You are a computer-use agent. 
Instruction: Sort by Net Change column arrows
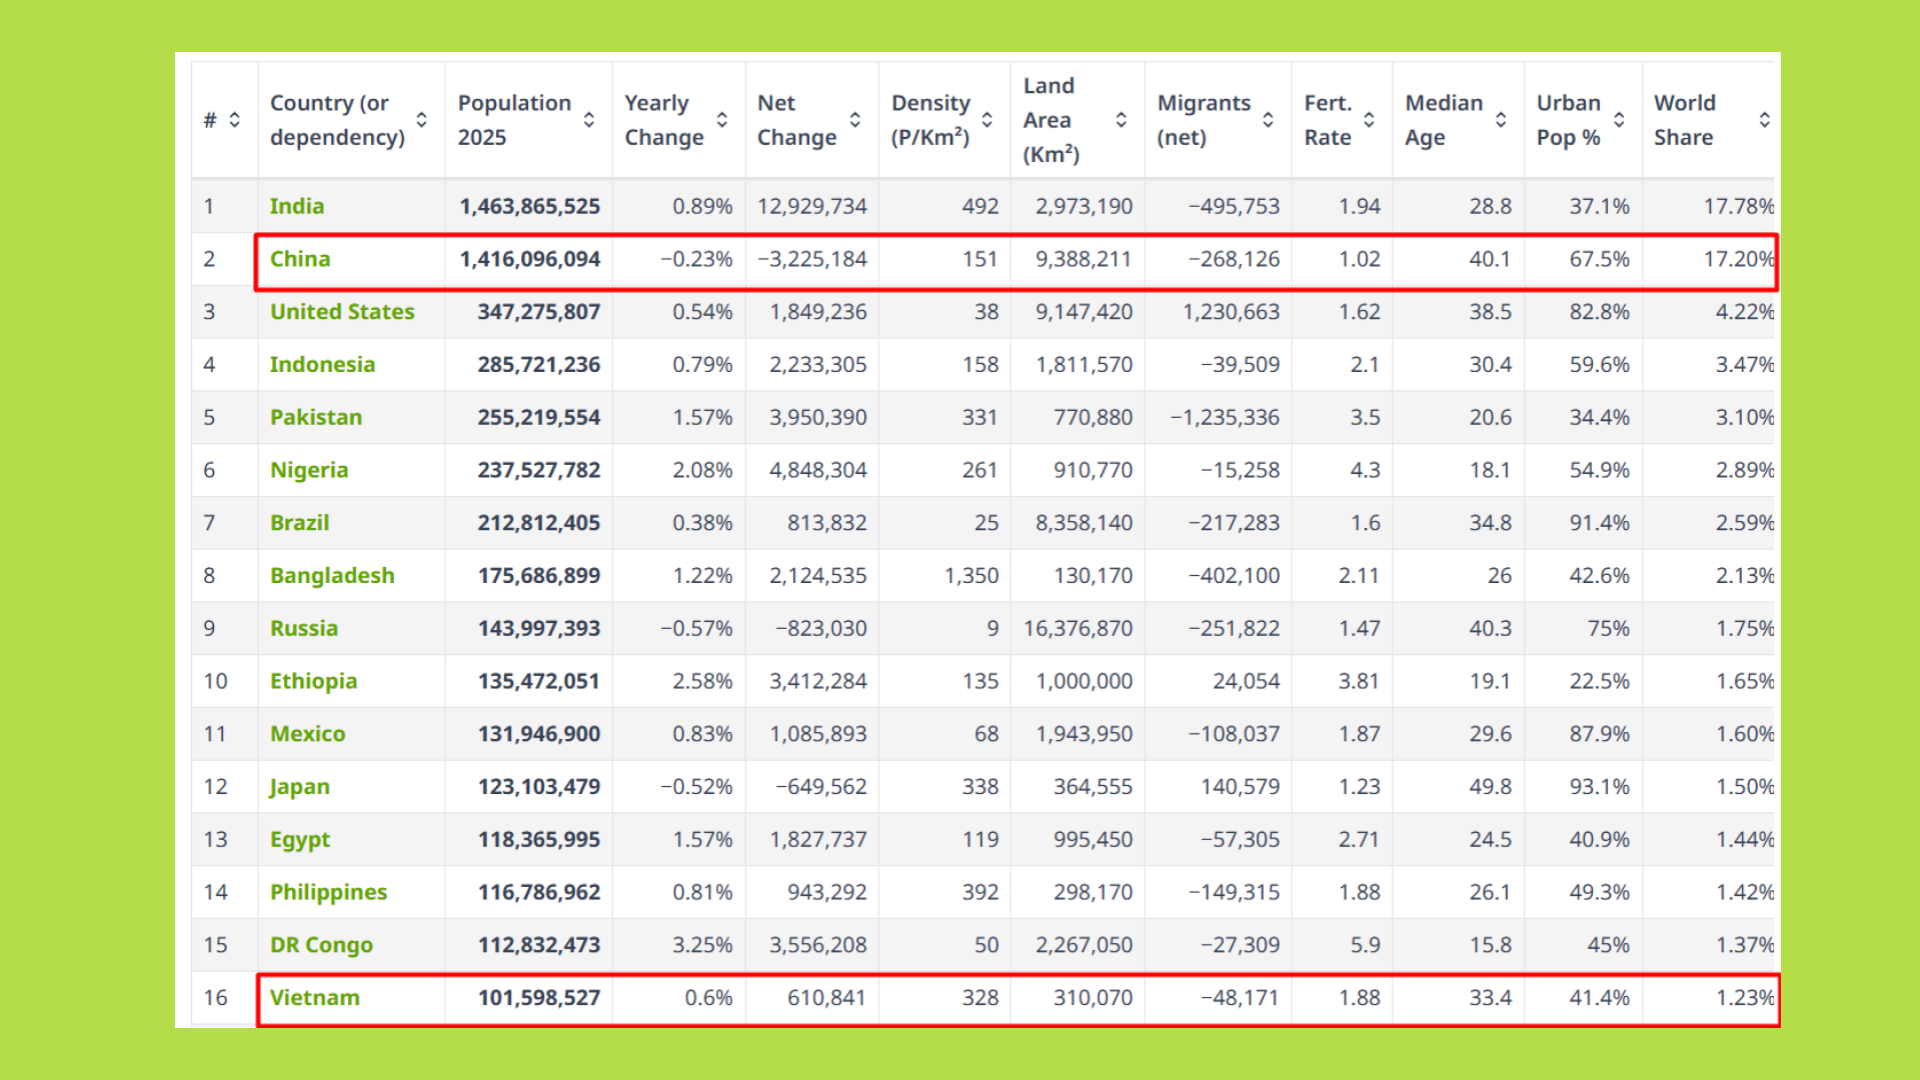coord(855,120)
